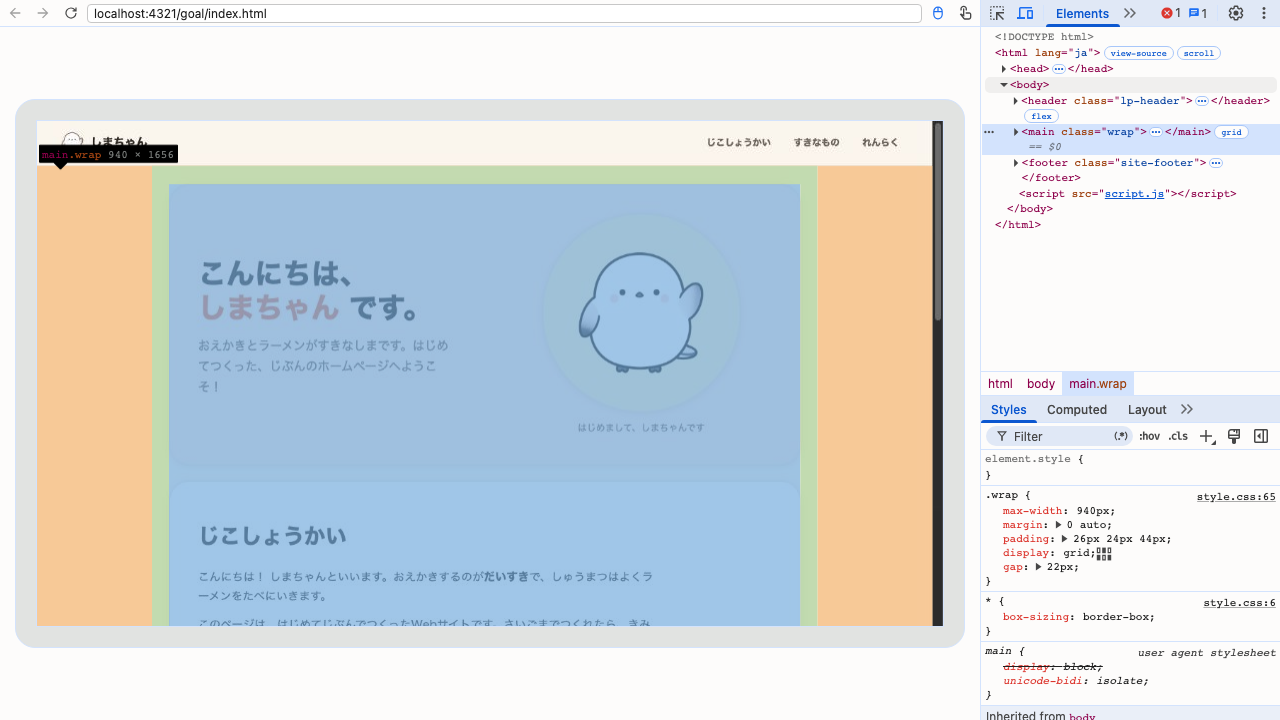Open style.css:6 source link
The image size is (1280, 720).
tap(1239, 603)
